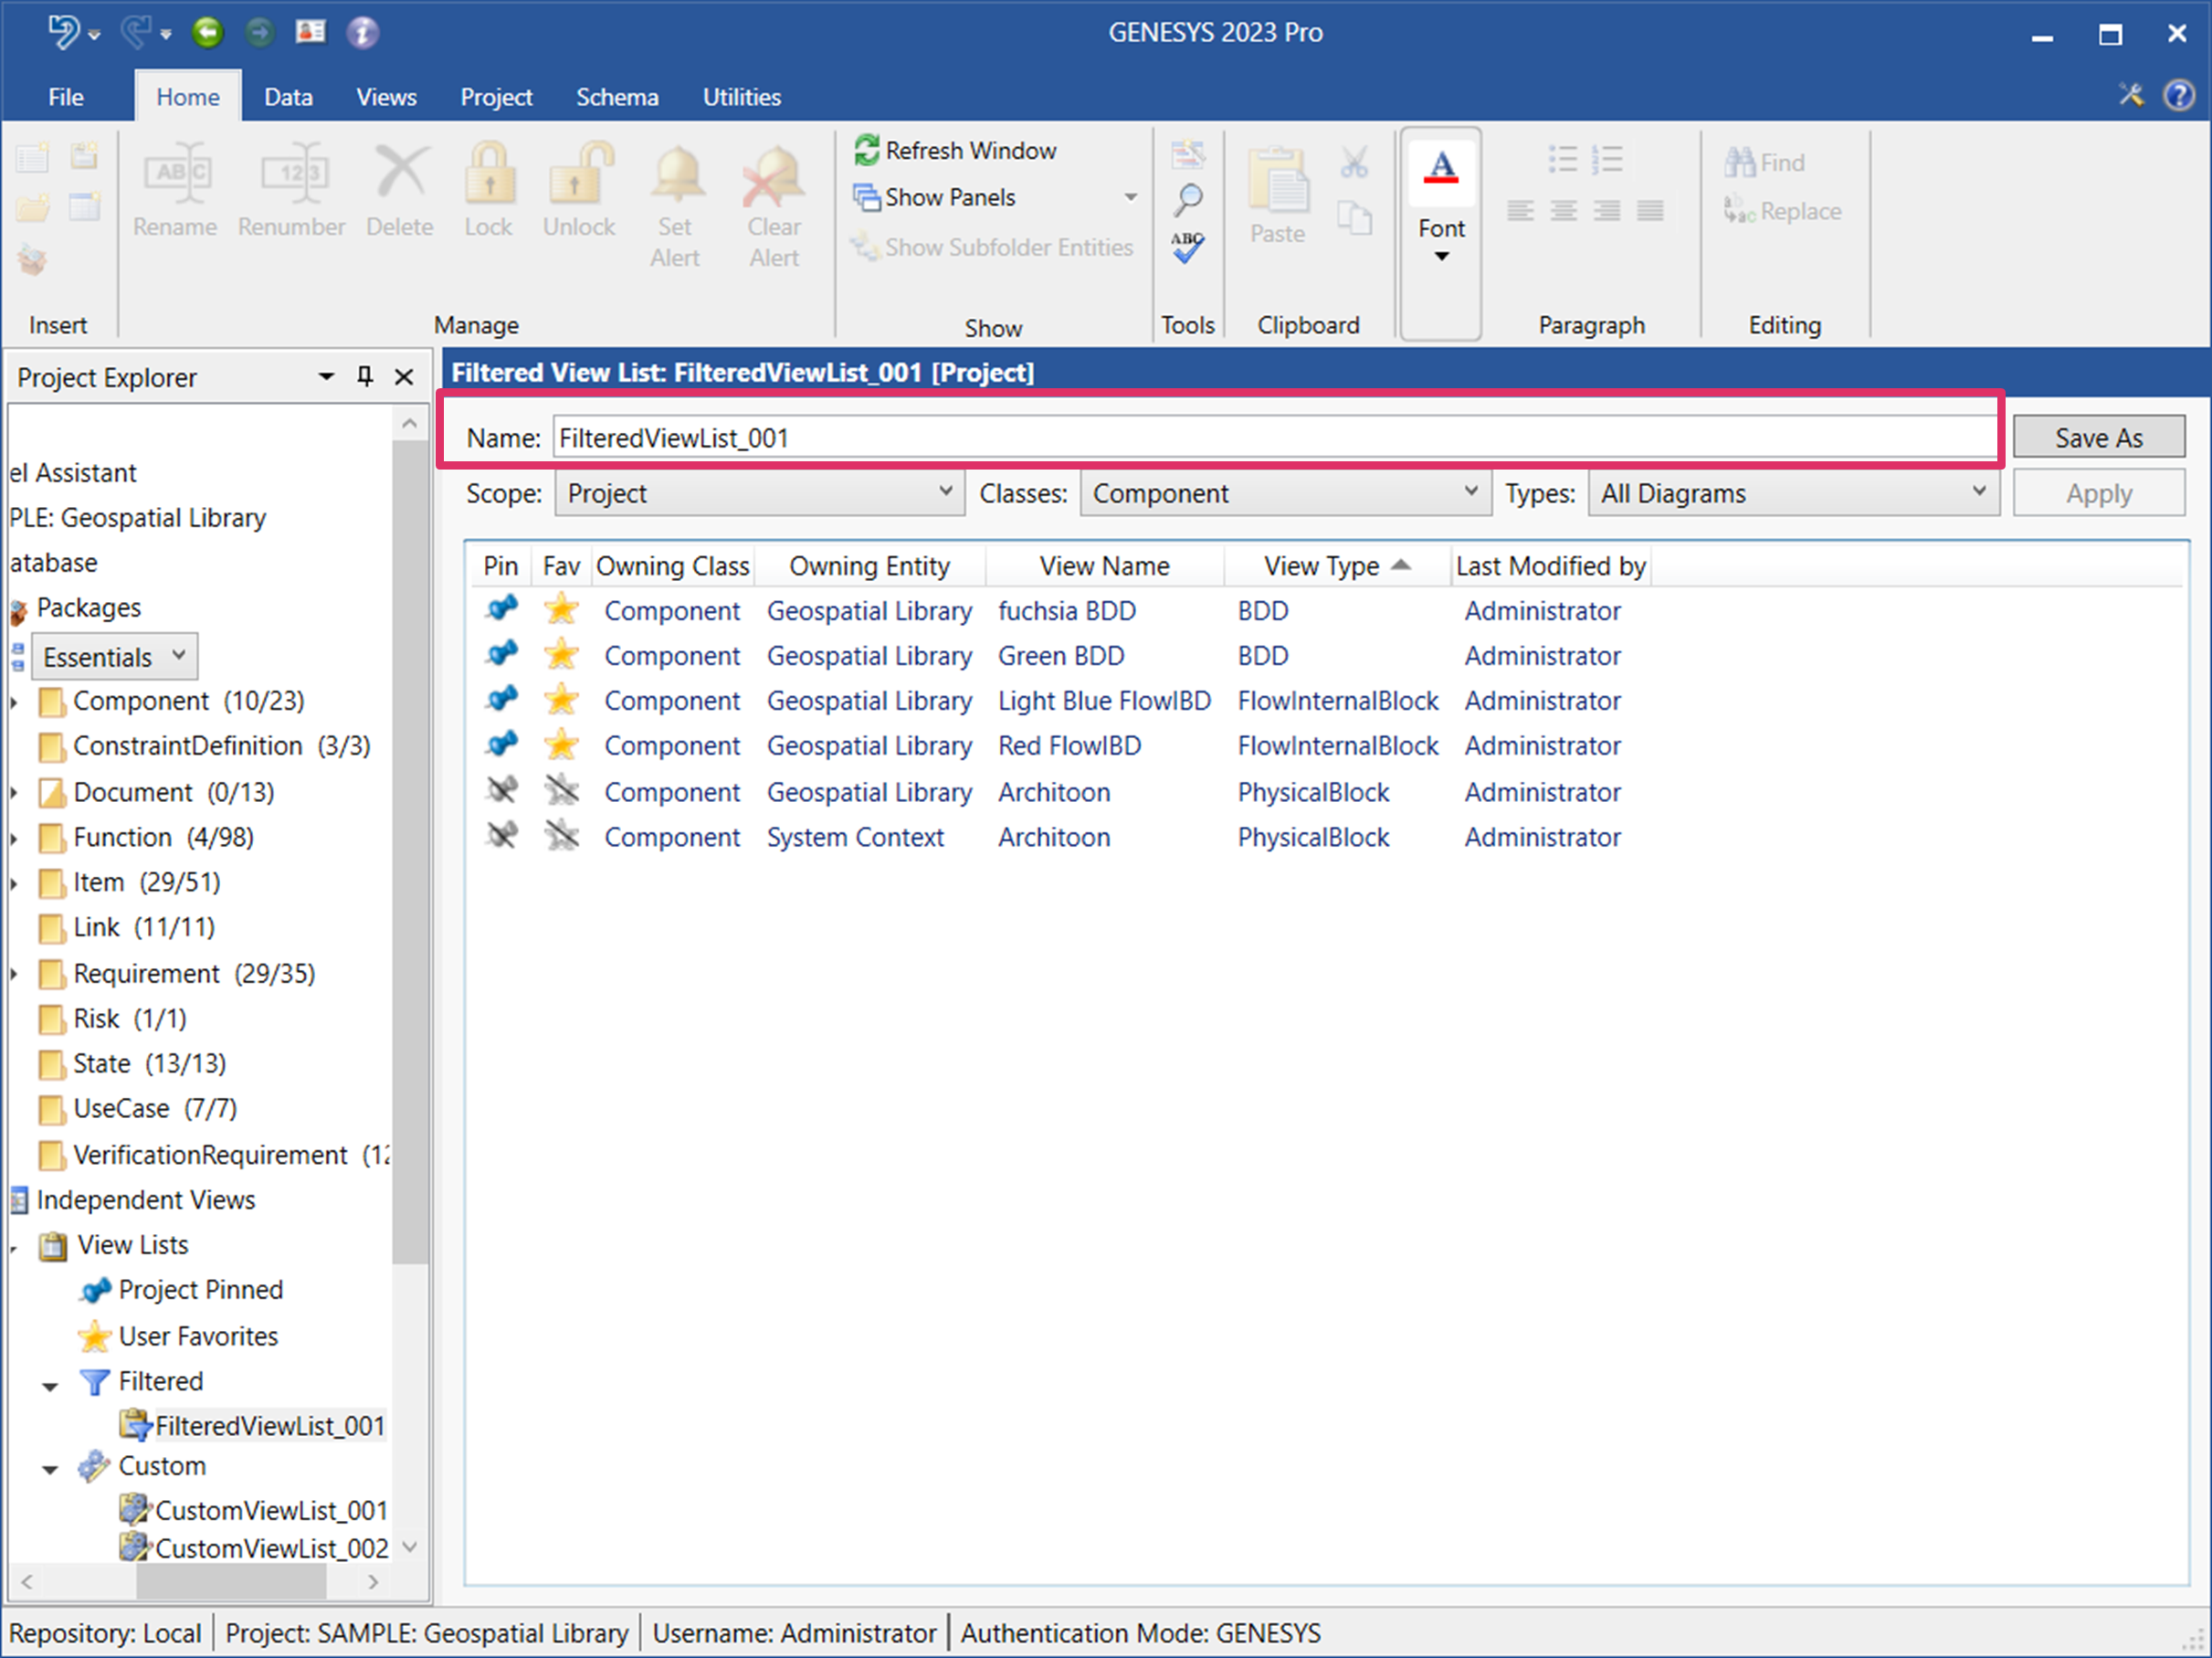Click the Save As button
The width and height of the screenshot is (2212, 1658).
coord(2098,438)
